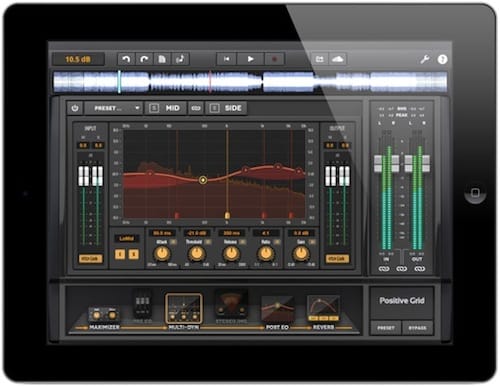Click the OUTPUT section right fader handle
This screenshot has width=500, height=387.
coord(345,176)
